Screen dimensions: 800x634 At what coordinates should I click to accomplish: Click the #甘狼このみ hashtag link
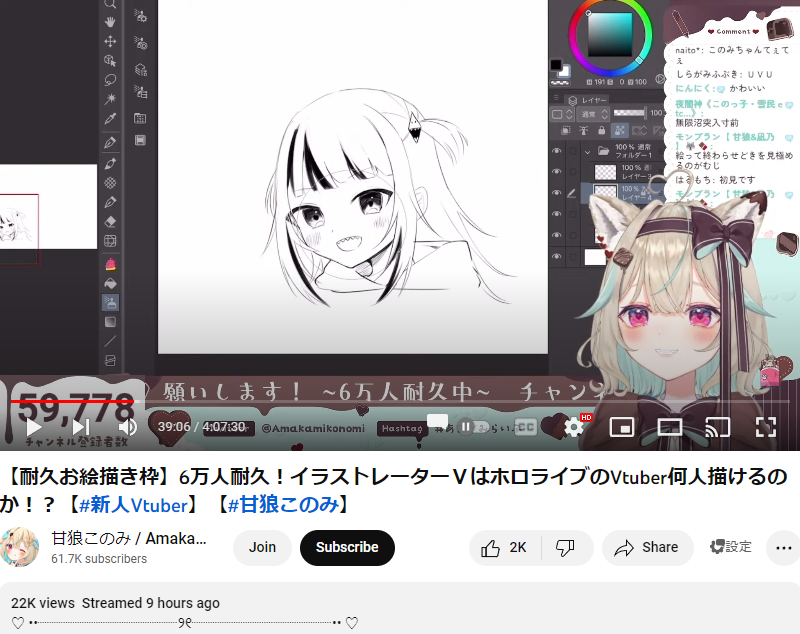[x=283, y=505]
